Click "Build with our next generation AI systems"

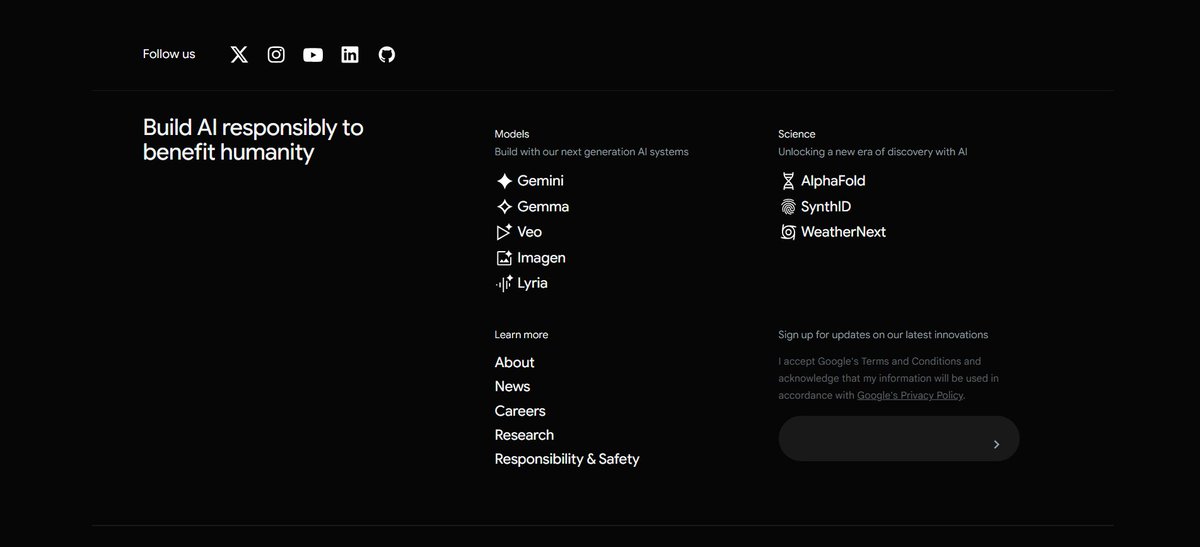click(591, 152)
